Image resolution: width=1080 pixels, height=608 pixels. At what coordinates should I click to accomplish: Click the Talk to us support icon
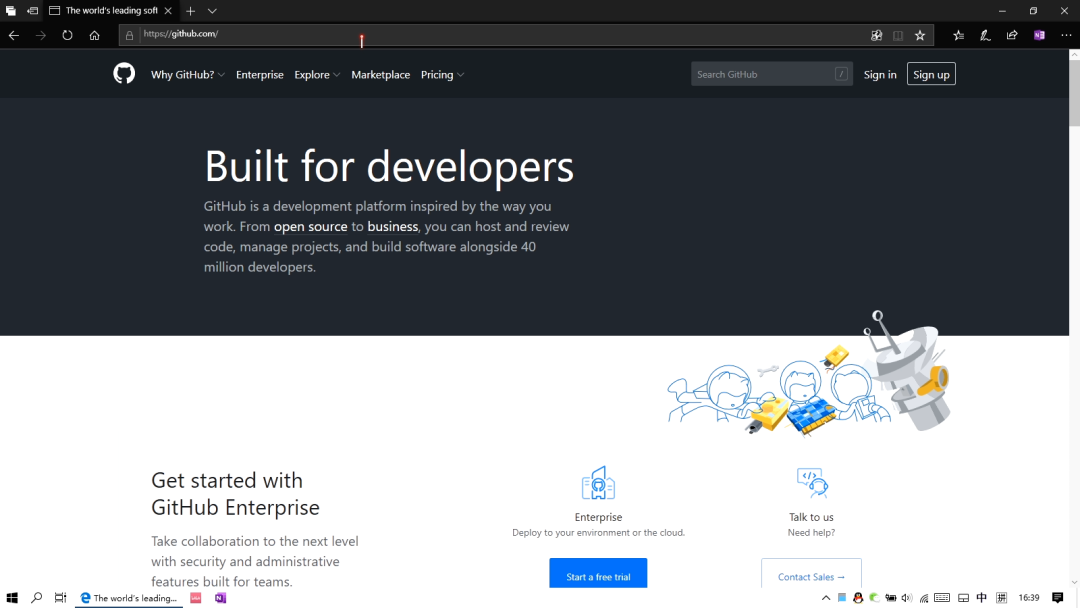tap(811, 482)
